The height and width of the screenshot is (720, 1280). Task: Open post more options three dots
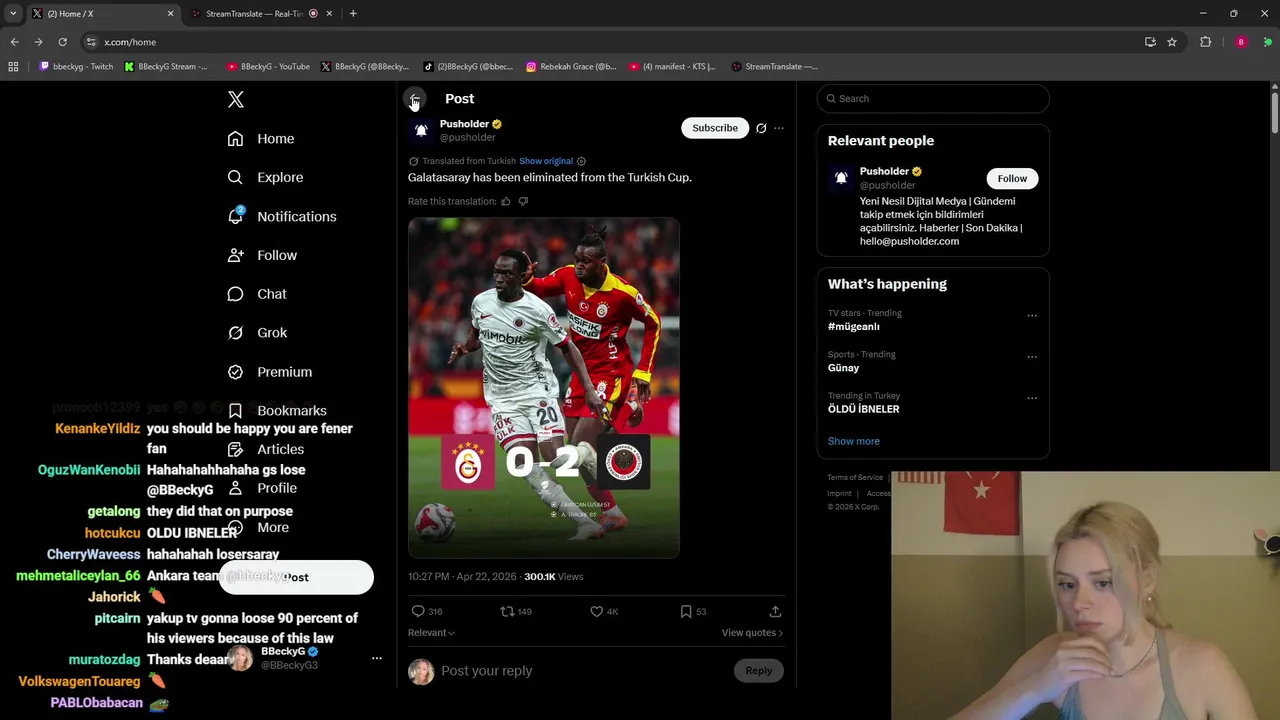coord(779,128)
